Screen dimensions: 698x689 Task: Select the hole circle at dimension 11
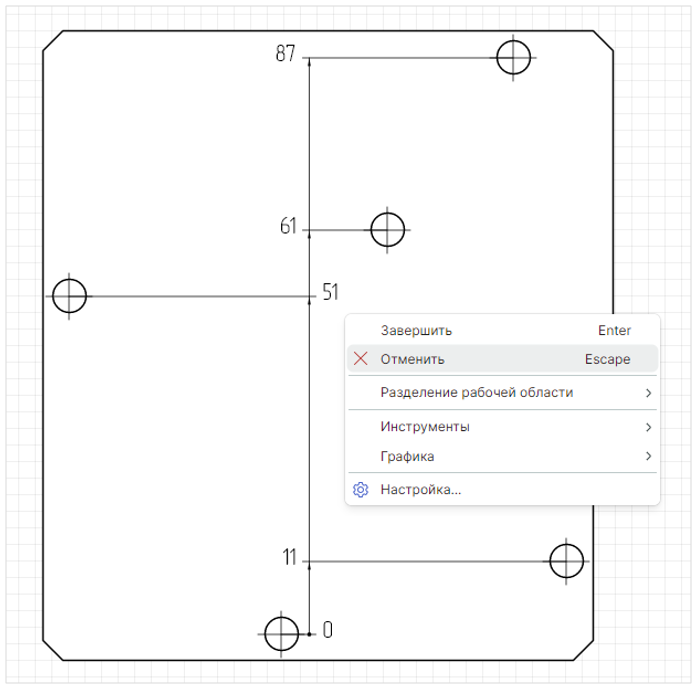click(566, 561)
